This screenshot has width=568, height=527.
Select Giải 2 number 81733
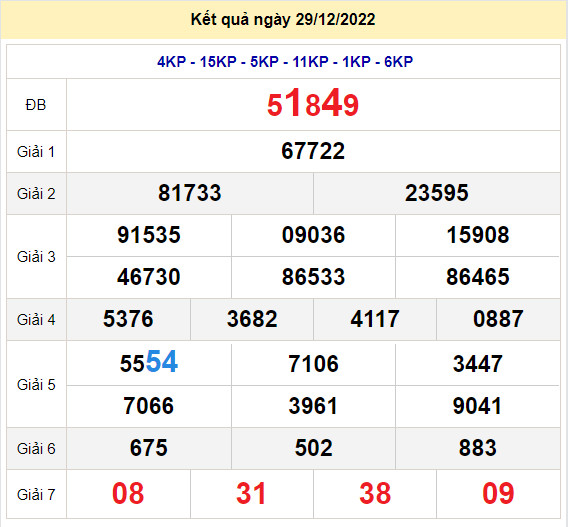[189, 193]
